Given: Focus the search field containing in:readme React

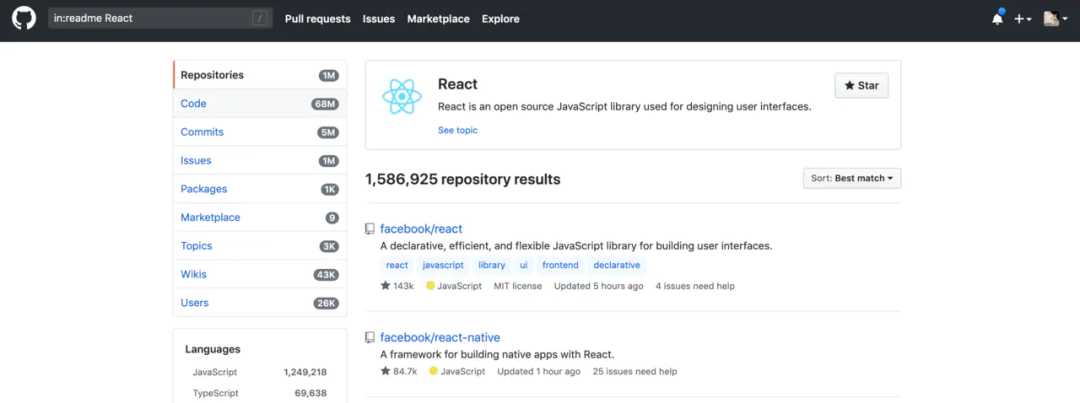Looking at the screenshot, I should click(x=150, y=18).
